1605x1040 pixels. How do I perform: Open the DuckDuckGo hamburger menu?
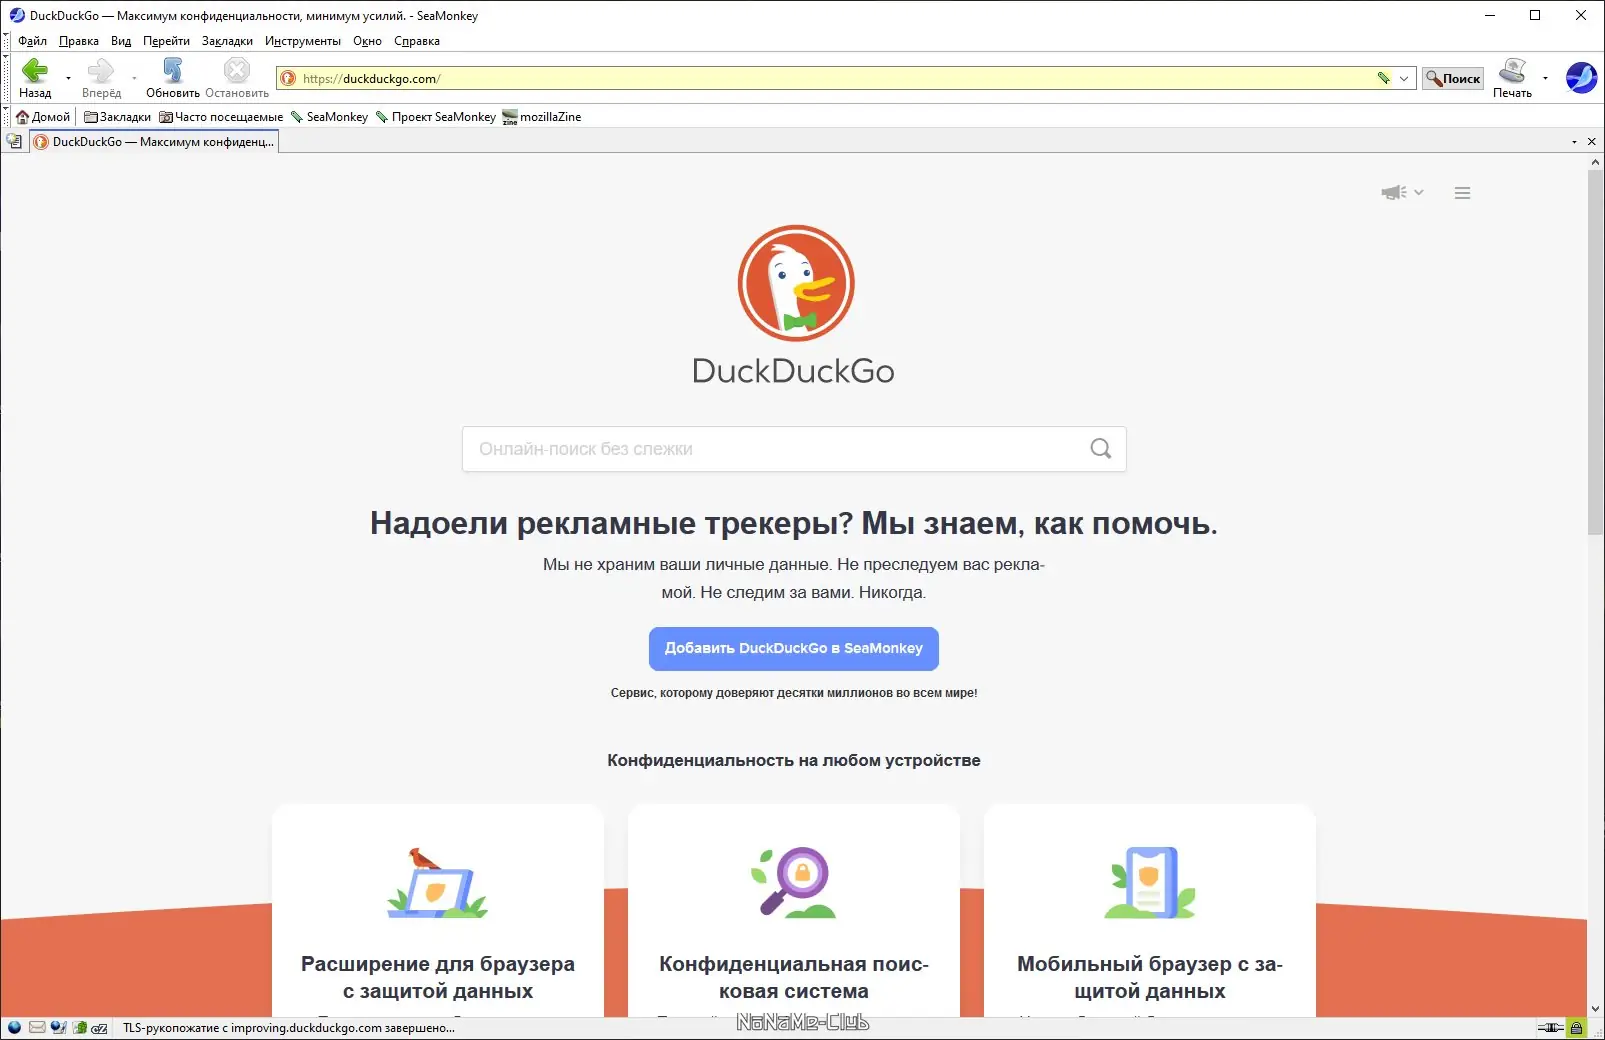1462,193
